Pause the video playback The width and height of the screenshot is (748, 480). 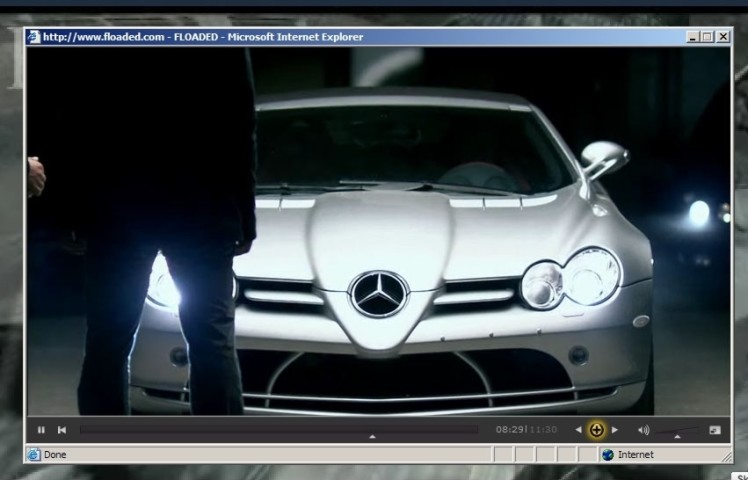coord(41,430)
